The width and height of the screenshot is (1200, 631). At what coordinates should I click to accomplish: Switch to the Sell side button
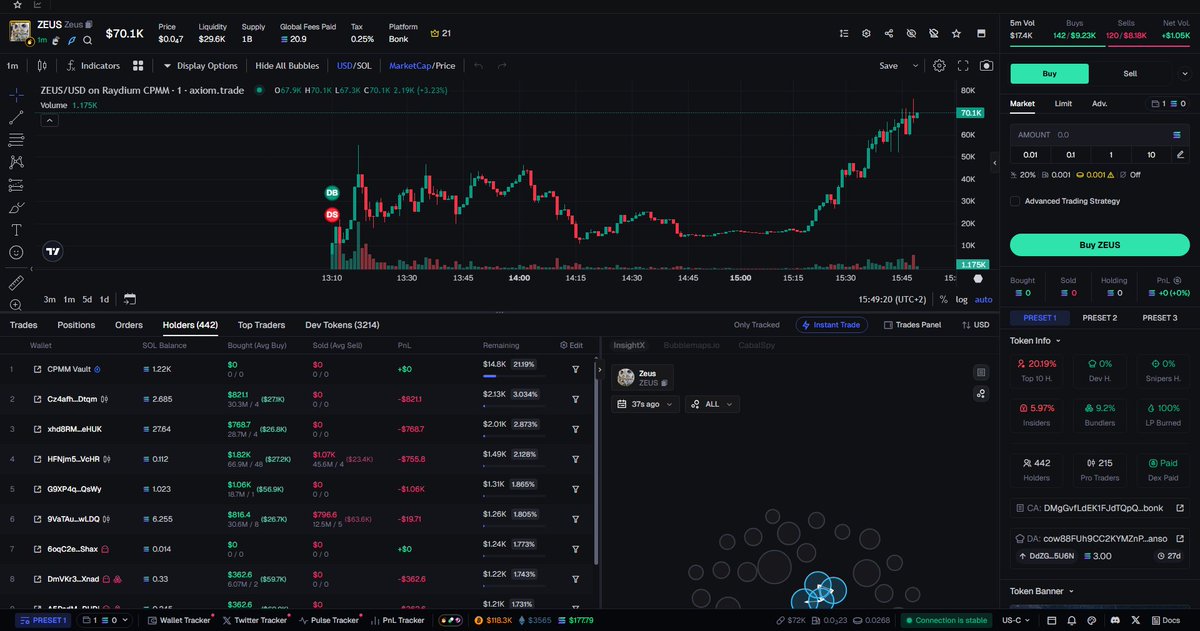tap(1130, 73)
